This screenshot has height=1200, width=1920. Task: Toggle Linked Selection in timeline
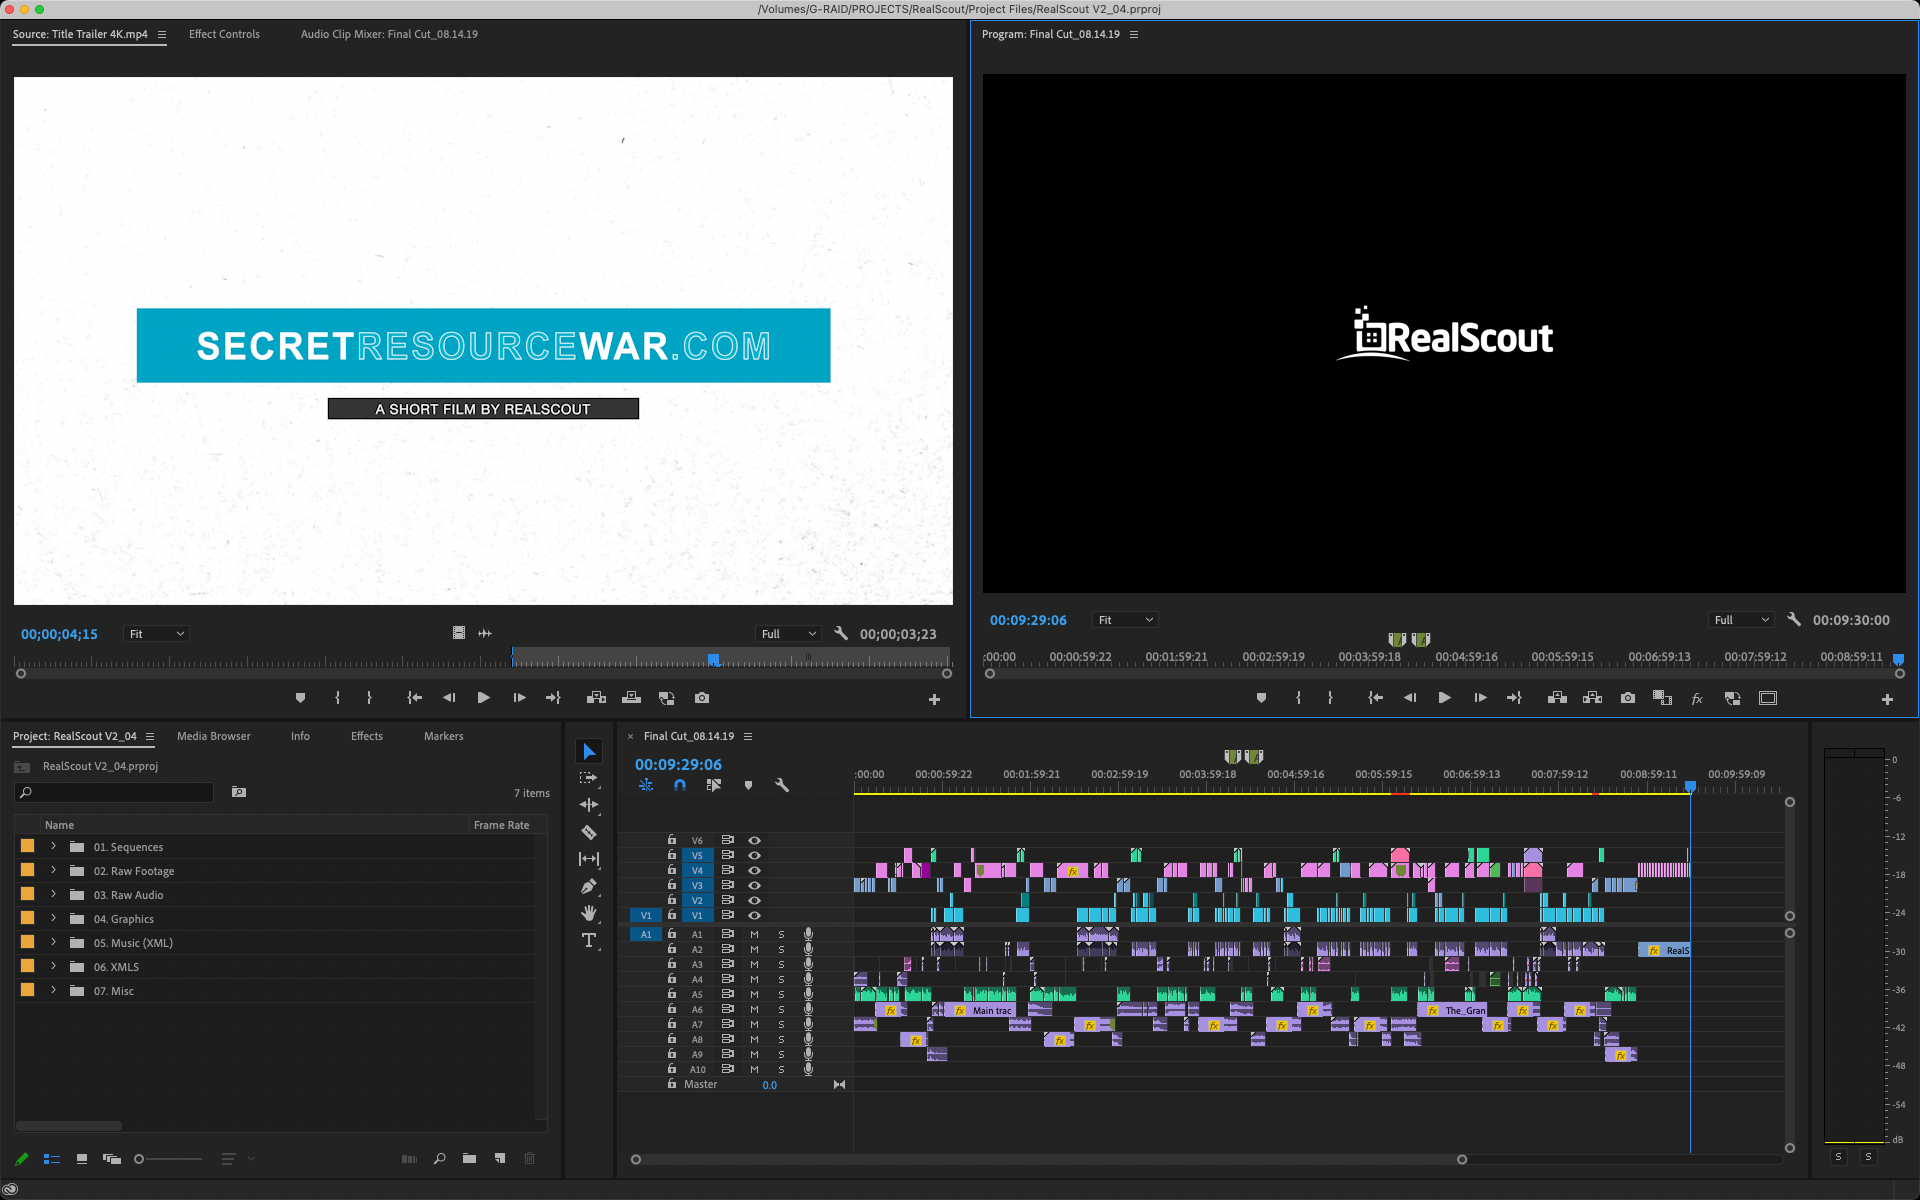(x=713, y=785)
